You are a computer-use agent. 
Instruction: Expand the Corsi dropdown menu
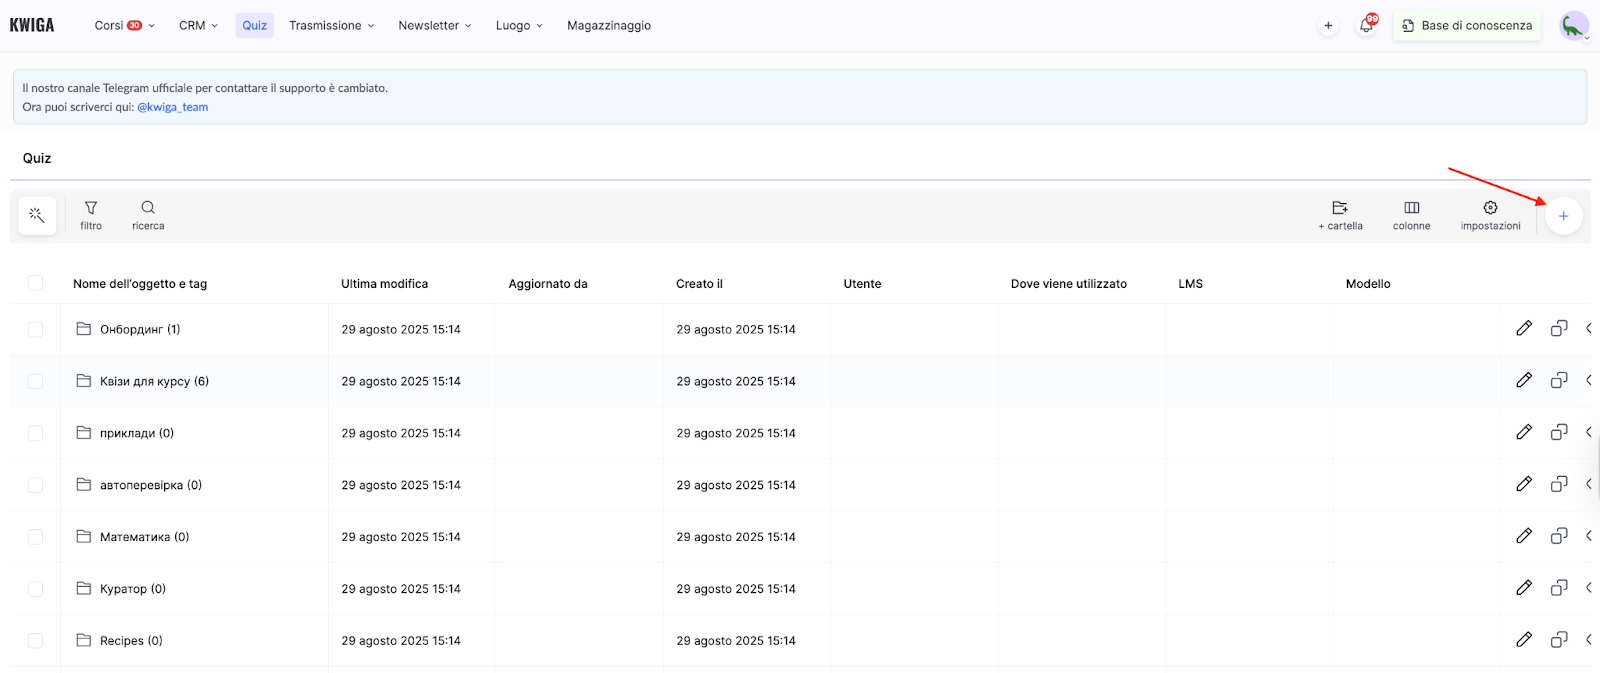click(124, 26)
